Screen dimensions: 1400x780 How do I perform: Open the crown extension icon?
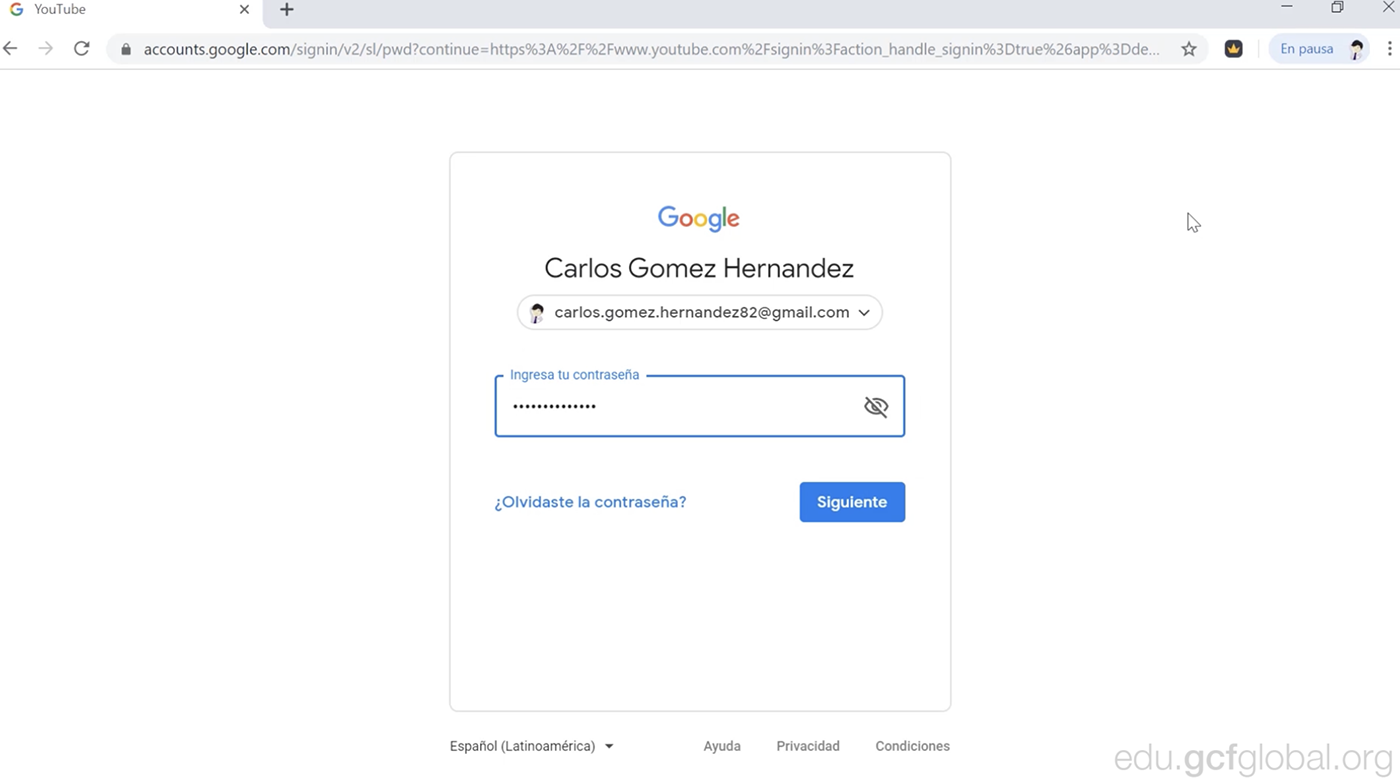tap(1234, 49)
